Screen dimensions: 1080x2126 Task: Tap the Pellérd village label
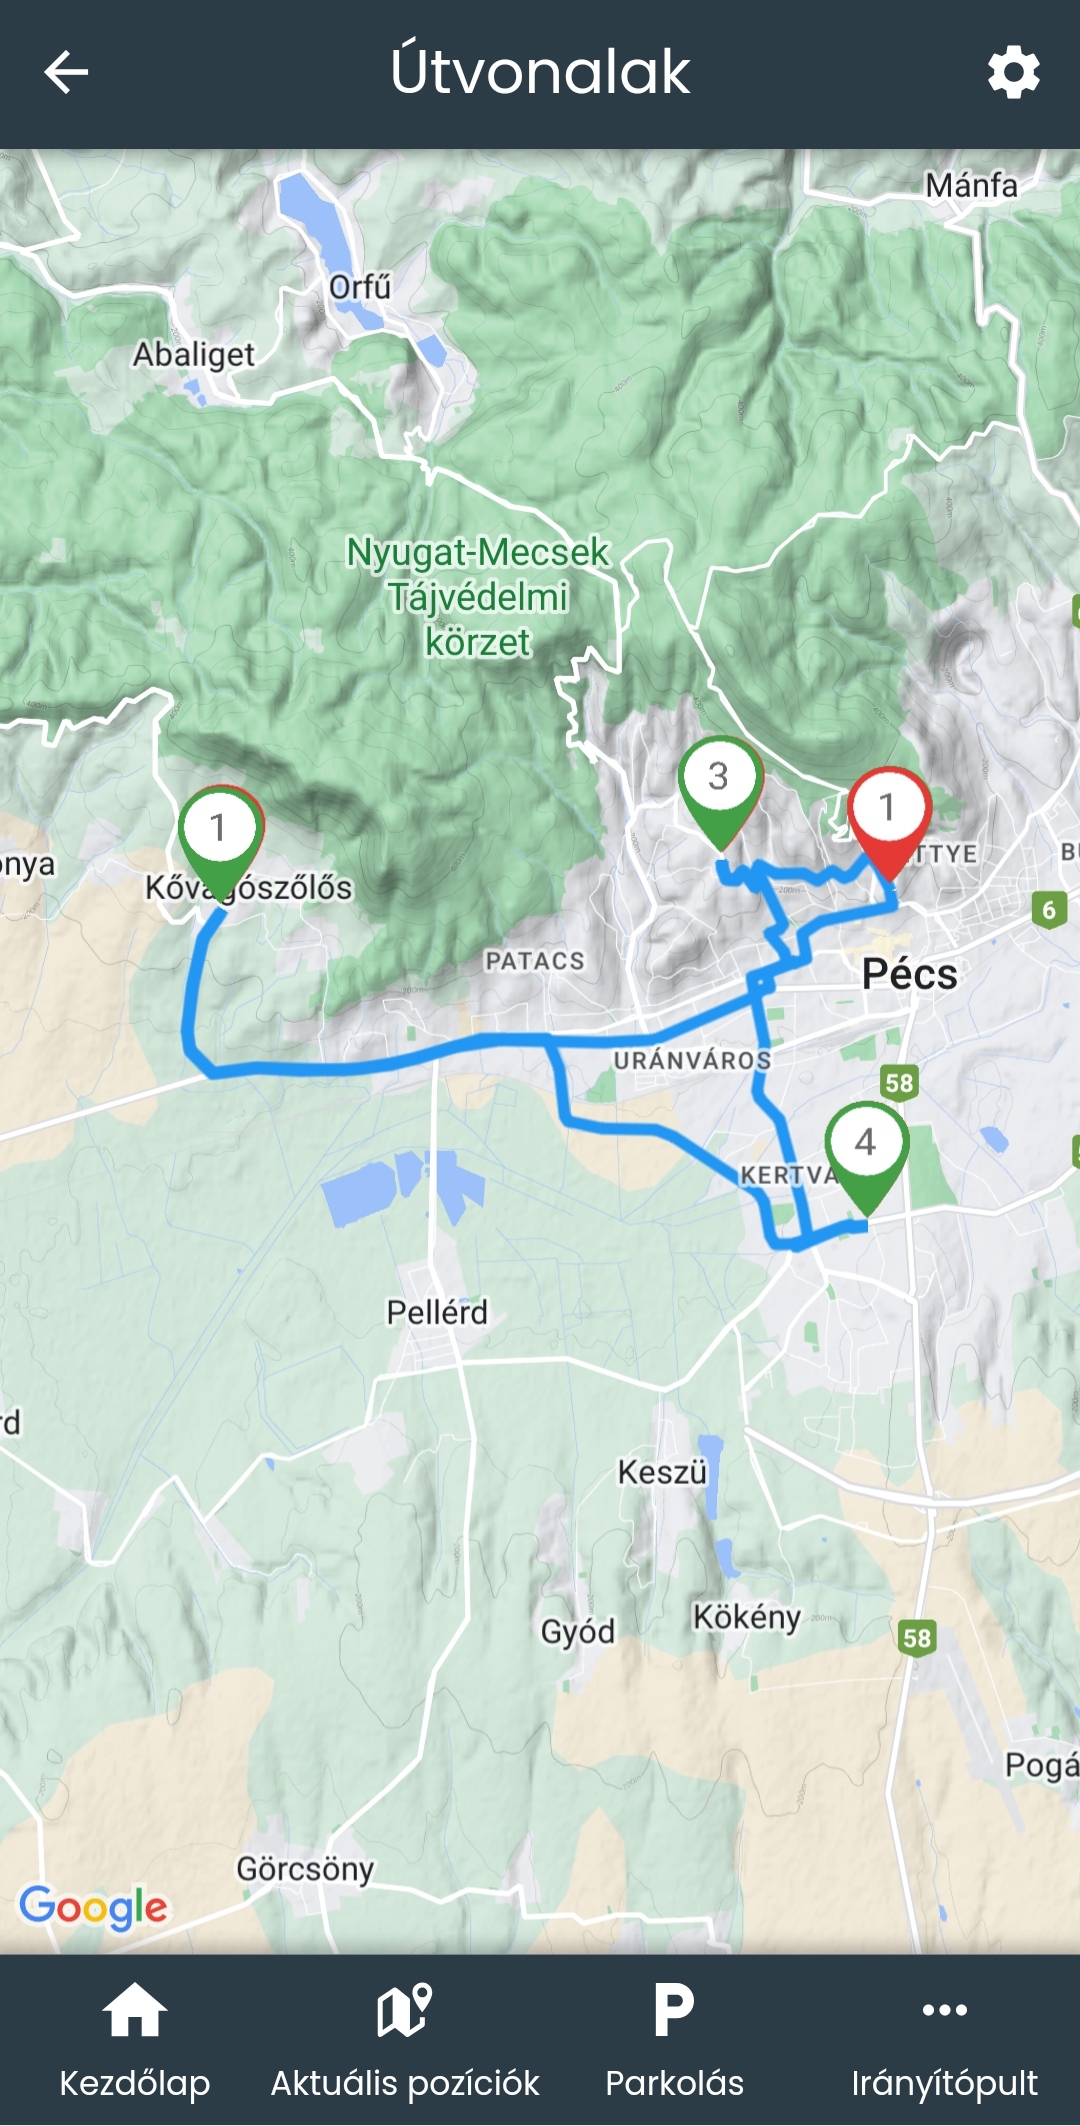point(437,1312)
